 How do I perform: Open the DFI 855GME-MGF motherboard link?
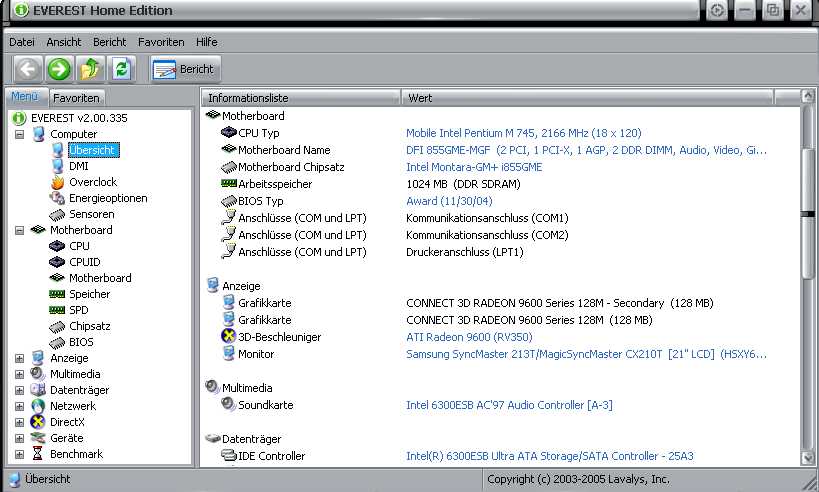click(x=586, y=150)
